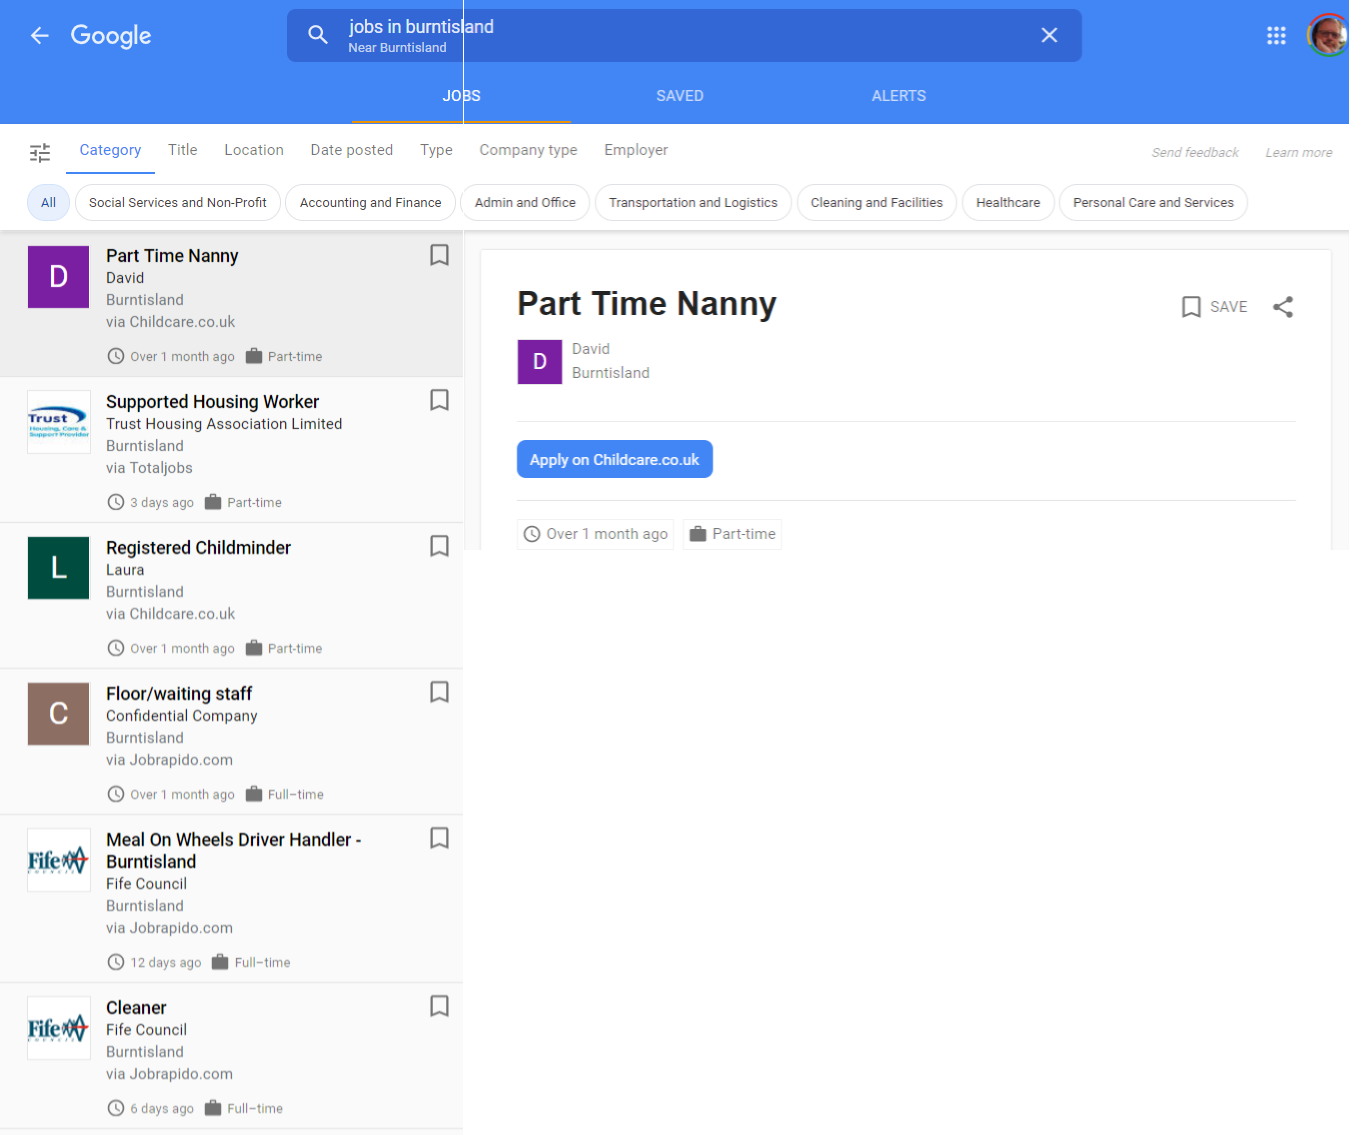
Task: Share the Part Time Nanny job
Action: point(1283,307)
